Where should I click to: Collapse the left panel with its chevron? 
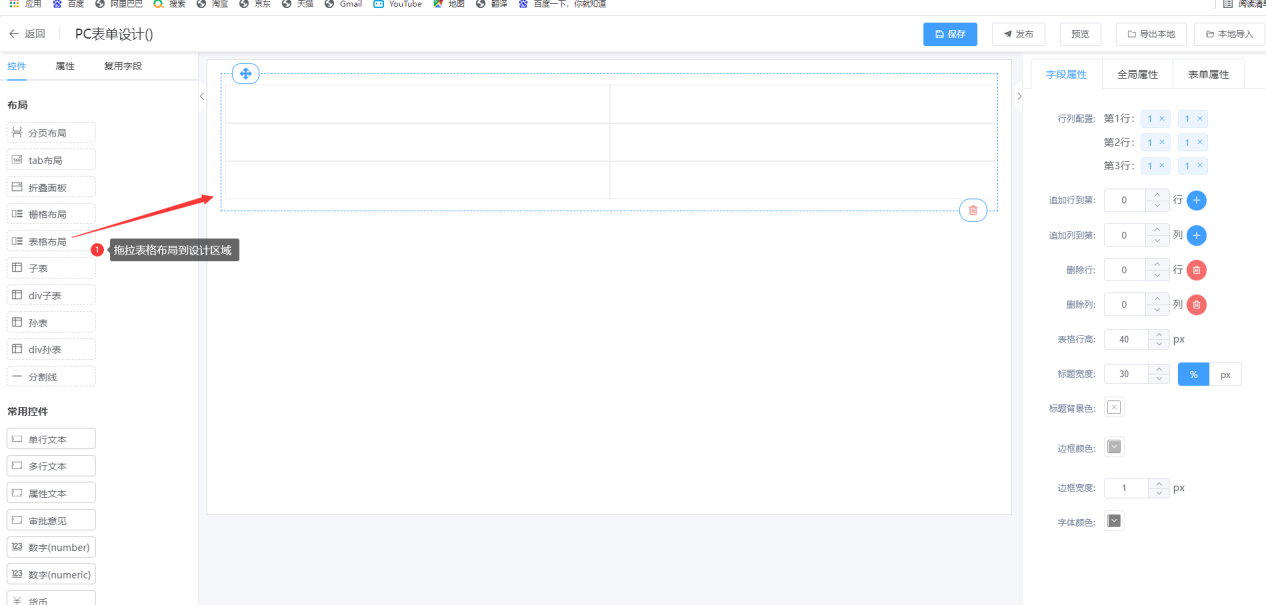click(x=202, y=96)
